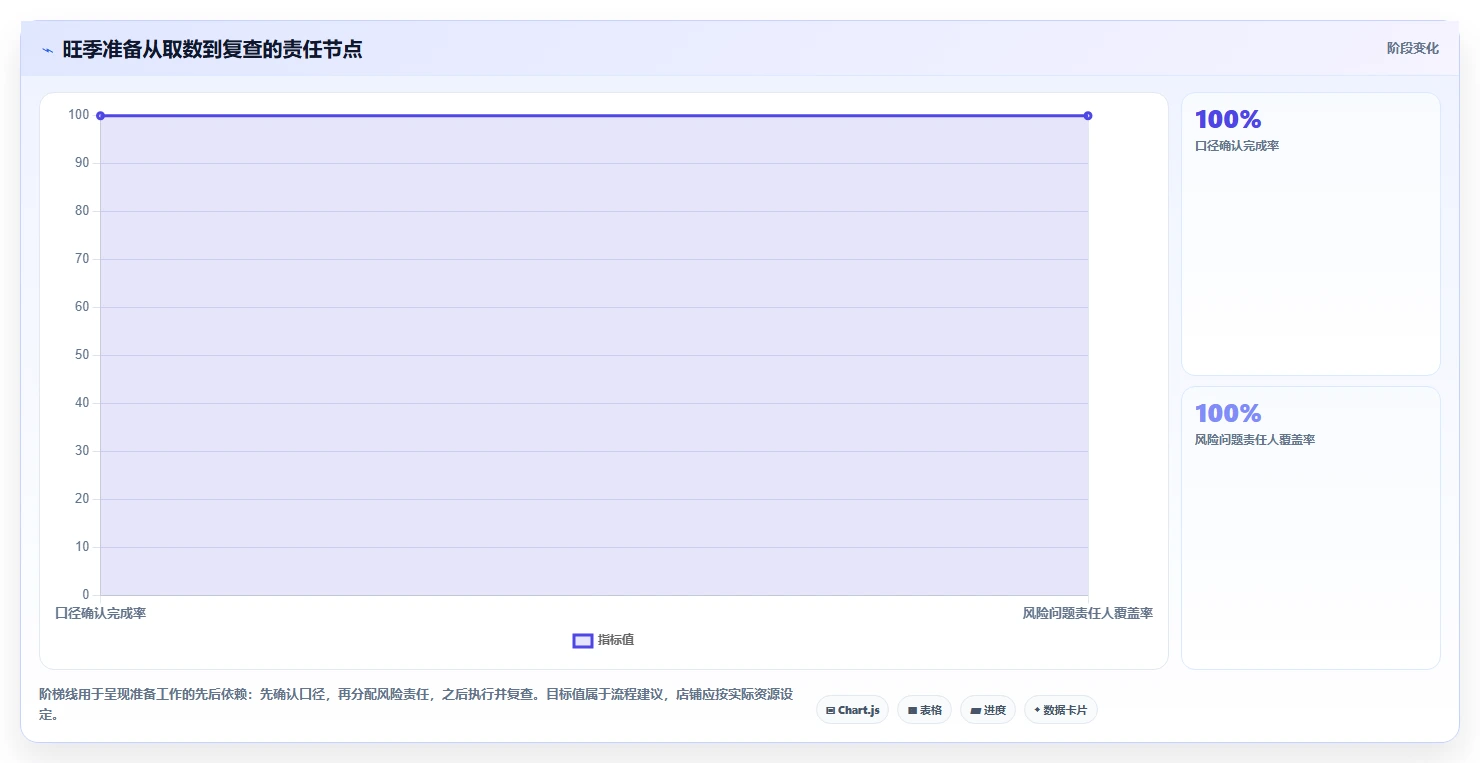Screen dimensions: 1480x763
Task: Click the 数据卡片 tag
Action: point(1060,710)
